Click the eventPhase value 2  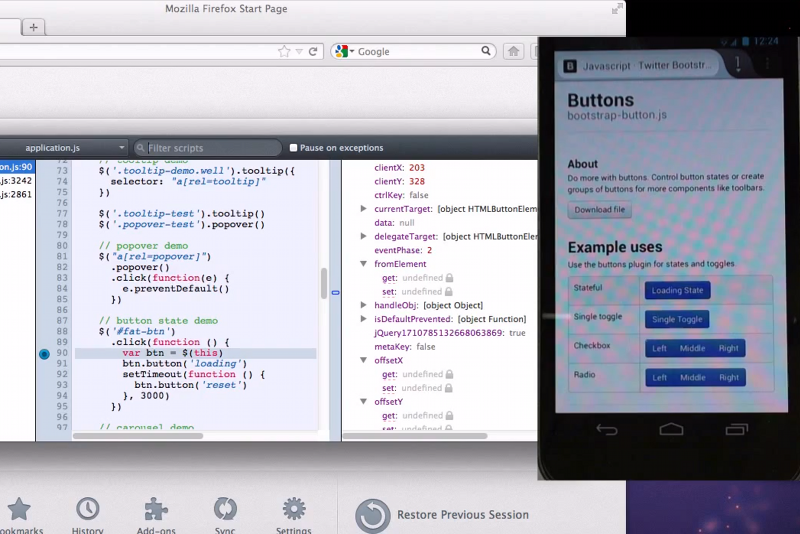point(430,250)
